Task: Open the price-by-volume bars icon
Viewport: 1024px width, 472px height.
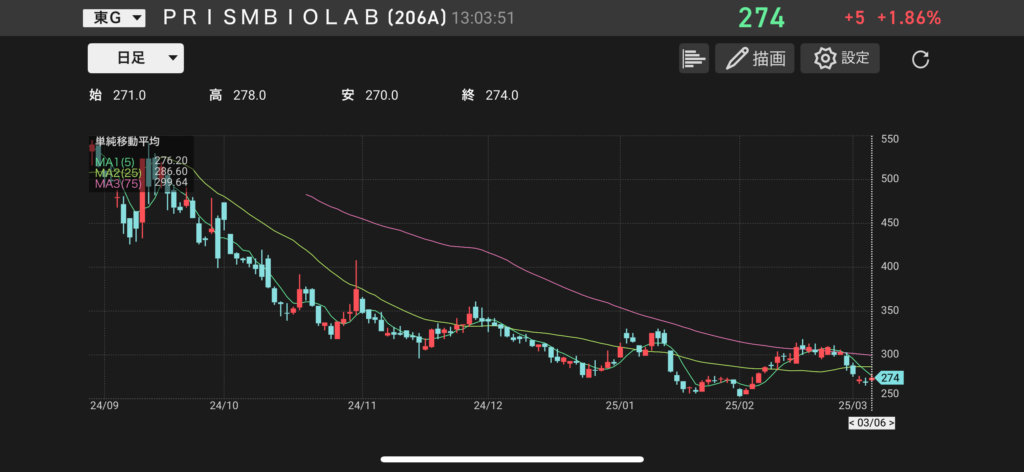Action: click(693, 59)
